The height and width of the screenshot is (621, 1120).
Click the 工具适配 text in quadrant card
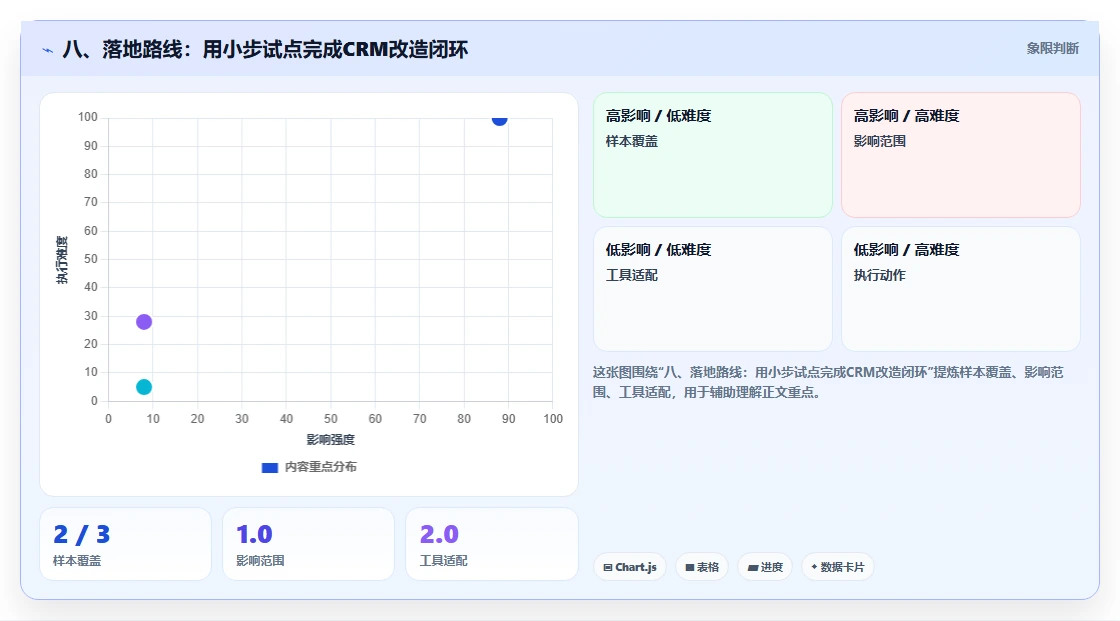click(x=631, y=275)
